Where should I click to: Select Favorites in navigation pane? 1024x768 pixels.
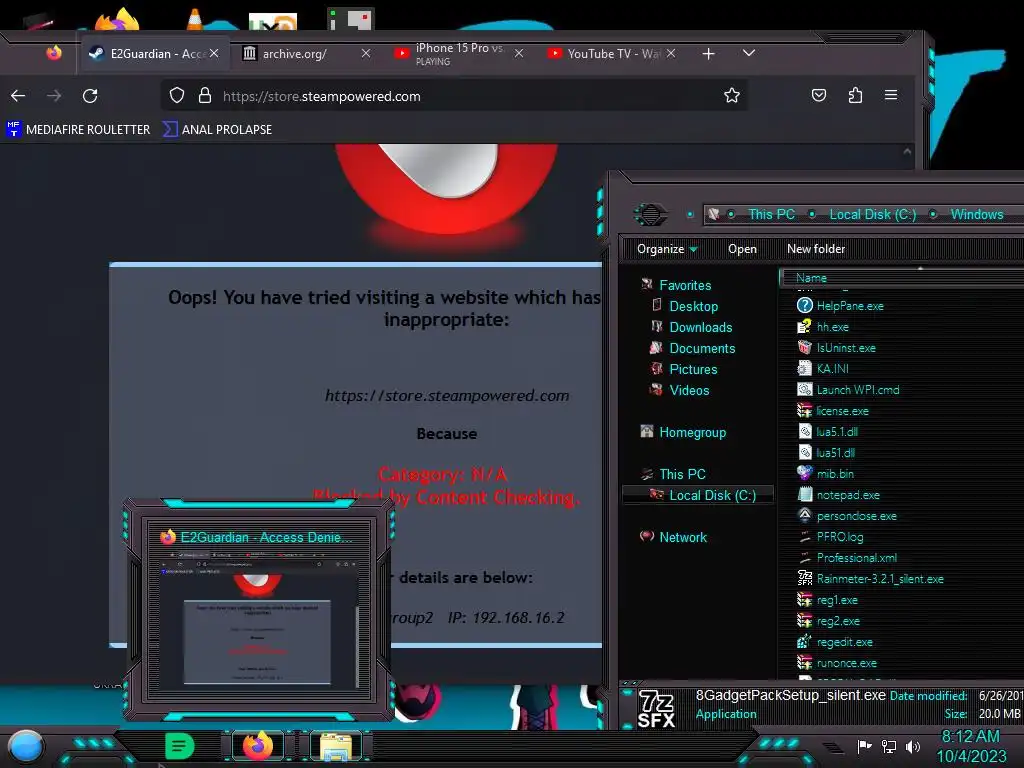point(685,285)
